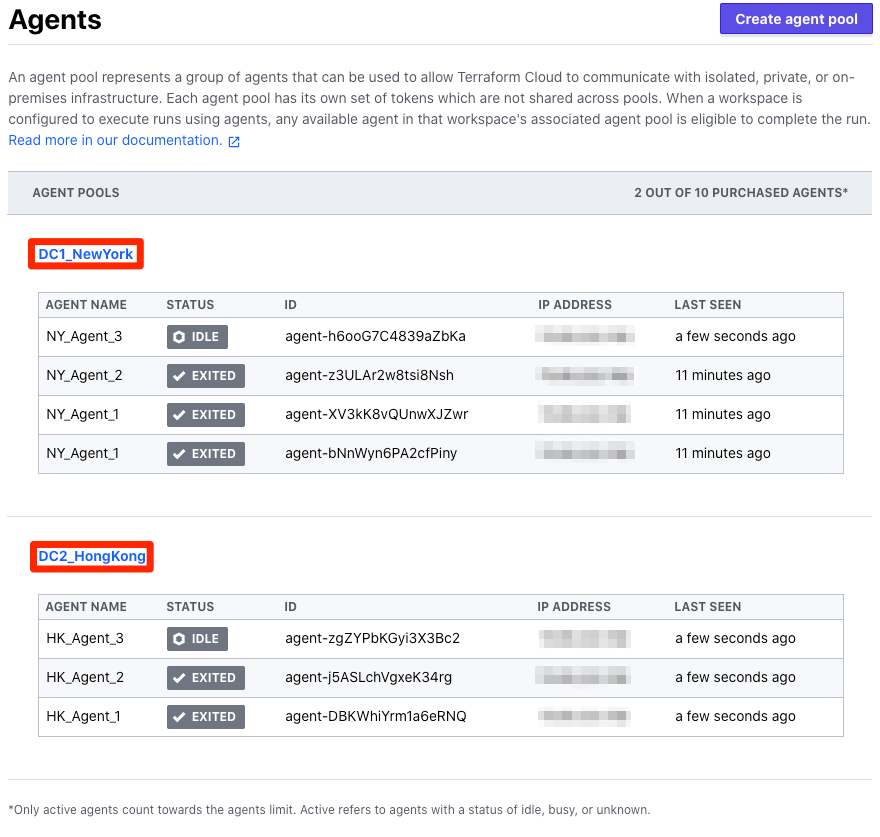The height and width of the screenshot is (837, 880).
Task: Click STATUS column header in DC1_NewYork table
Action: pos(190,305)
